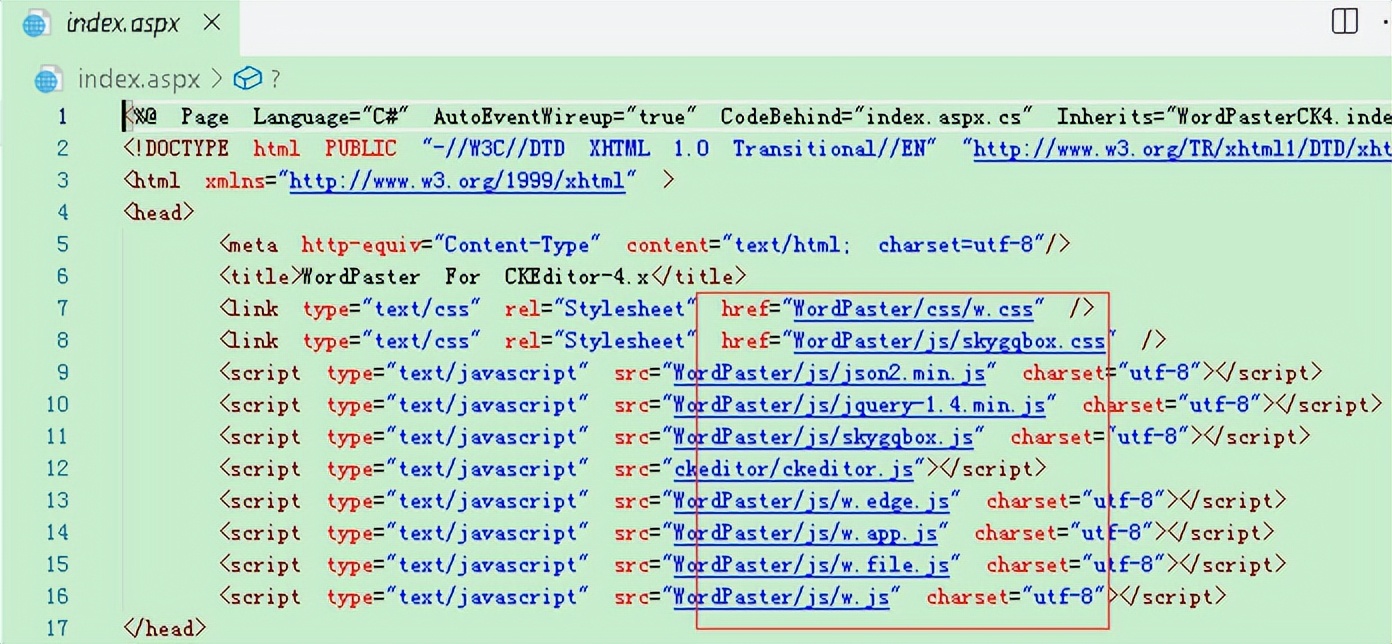Click line number 7 in the gutter
Screen dimensions: 1392x644
(x=62, y=309)
